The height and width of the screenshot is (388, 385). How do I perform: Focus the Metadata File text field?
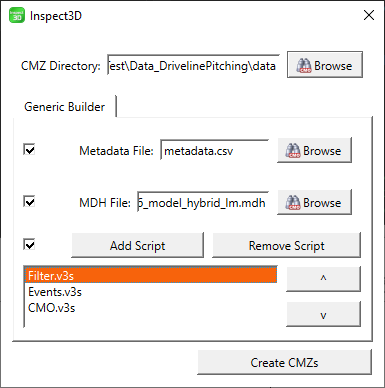(x=214, y=150)
